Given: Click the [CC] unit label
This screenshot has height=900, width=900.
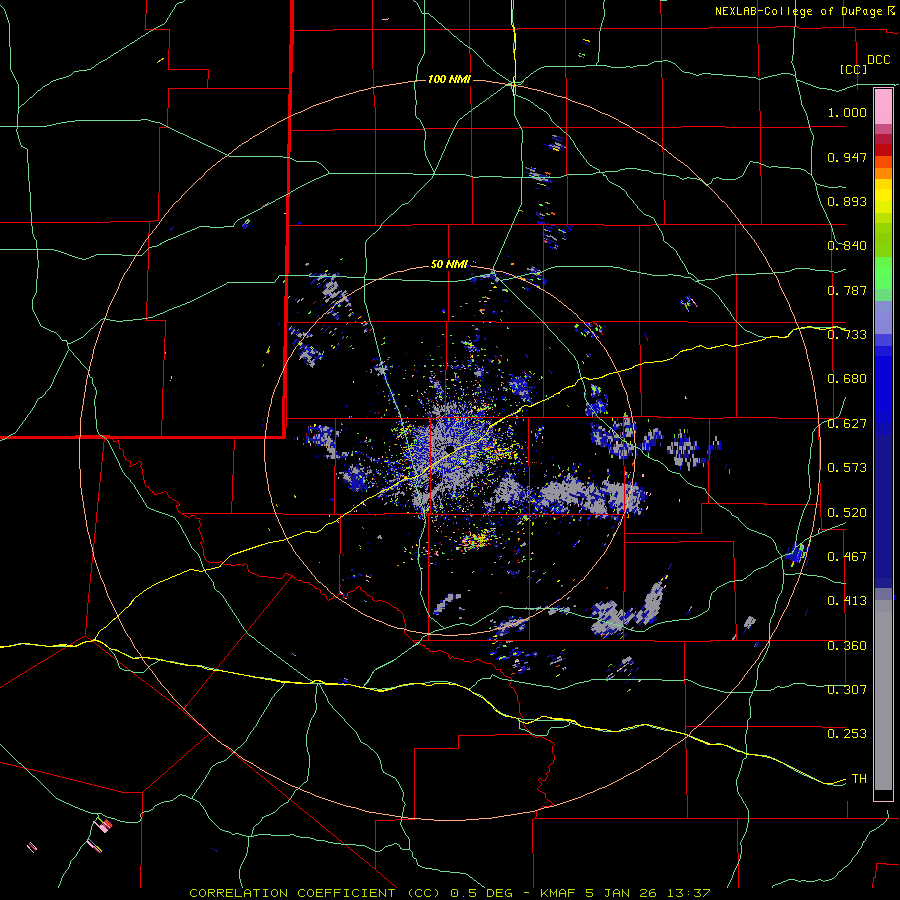Looking at the screenshot, I should pos(853,69).
